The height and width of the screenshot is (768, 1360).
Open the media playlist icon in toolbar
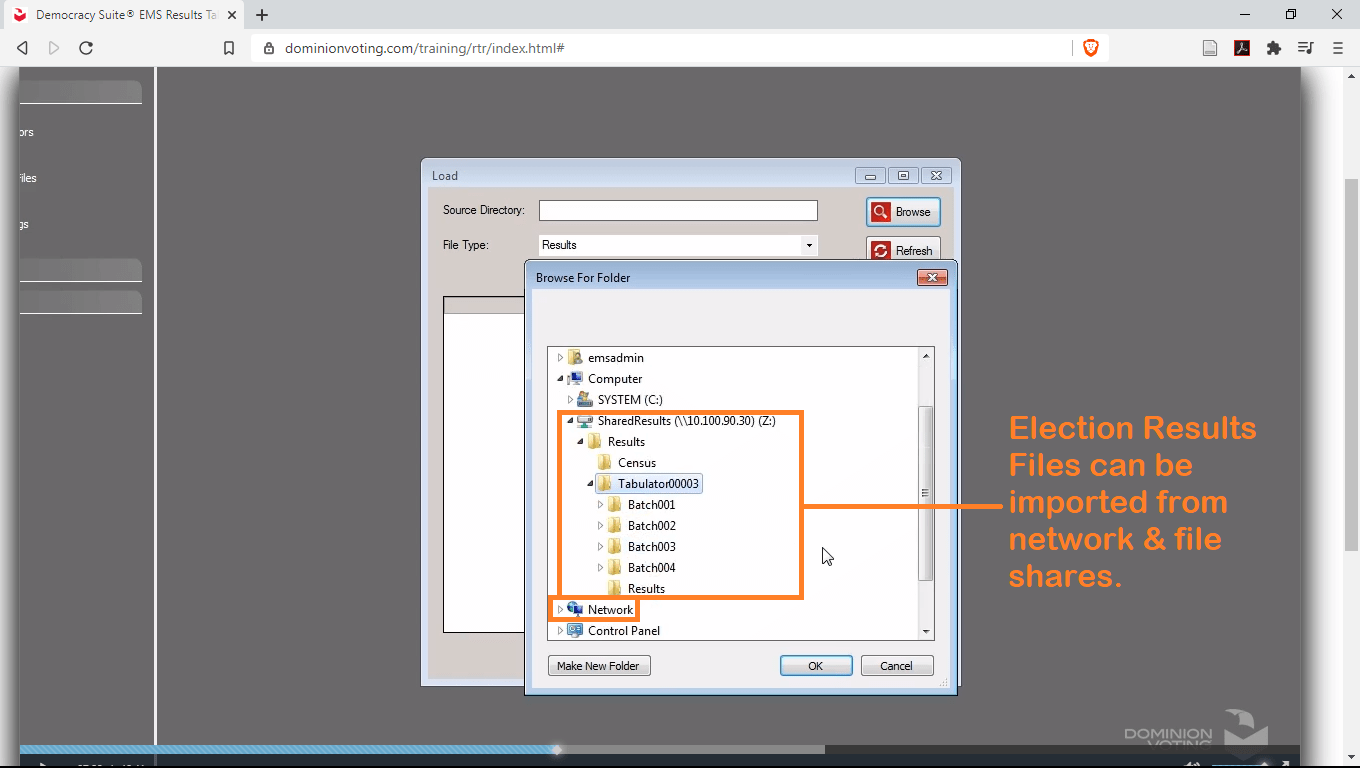tap(1305, 48)
